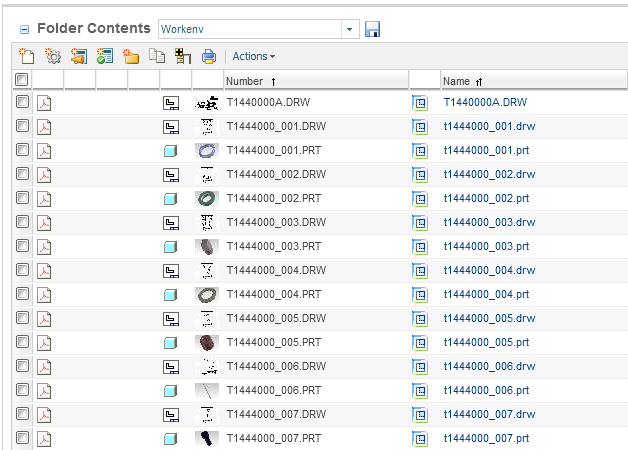Select number text T1444000_002.DRW
The height and width of the screenshot is (450, 628).
[276, 174]
